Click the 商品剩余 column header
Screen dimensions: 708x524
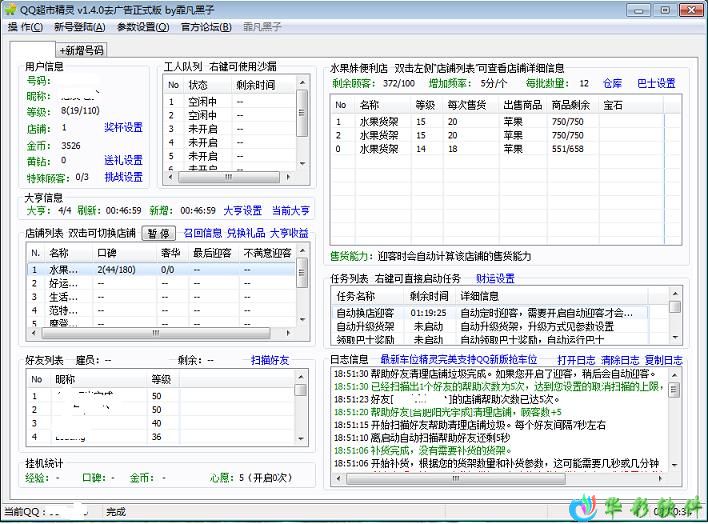click(x=571, y=105)
